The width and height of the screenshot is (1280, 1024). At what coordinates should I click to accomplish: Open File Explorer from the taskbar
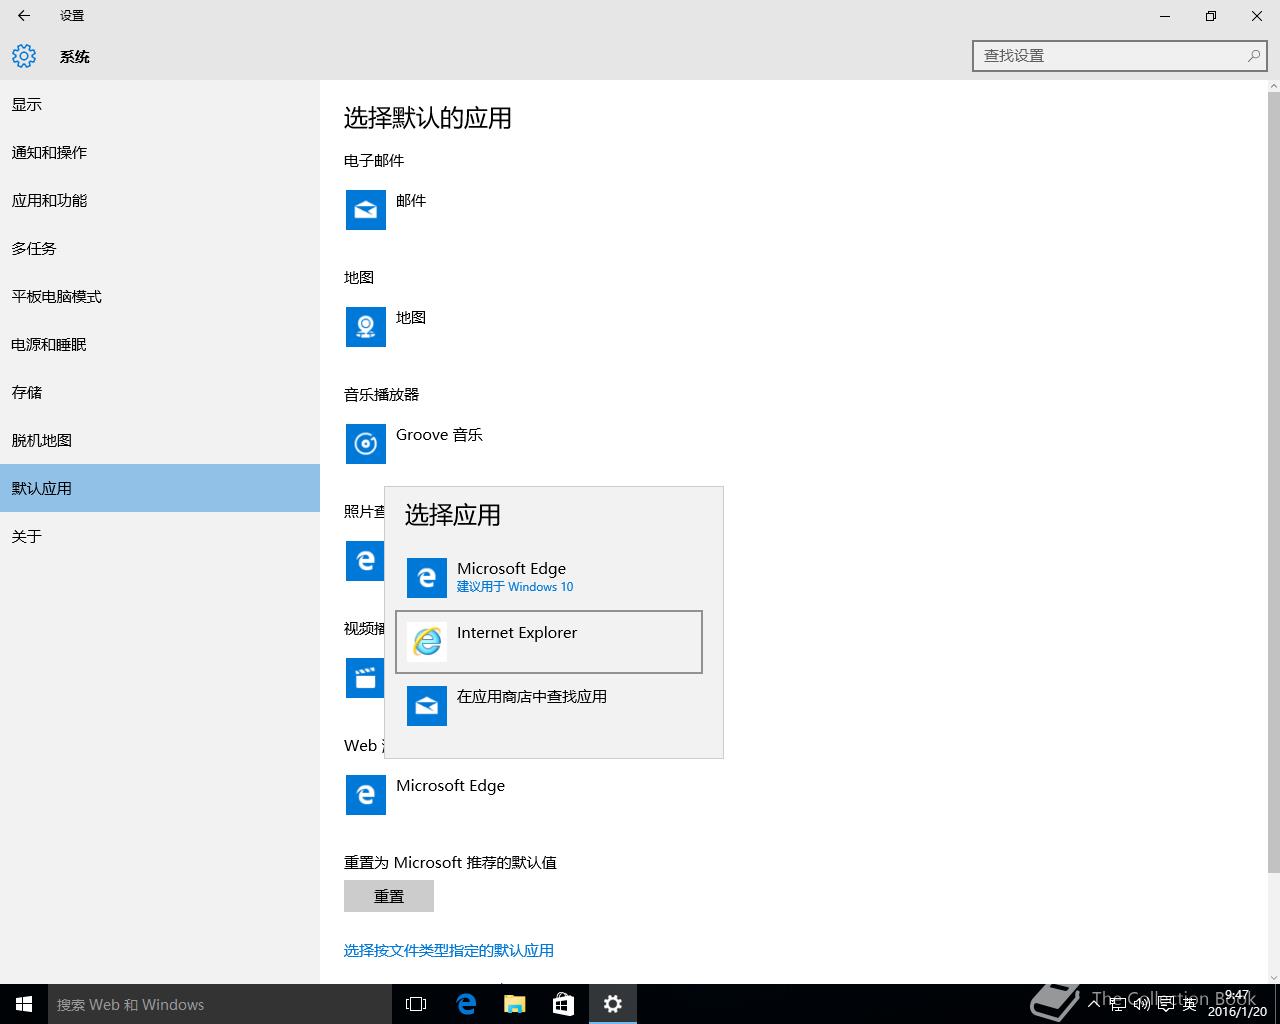pyautogui.click(x=515, y=1004)
